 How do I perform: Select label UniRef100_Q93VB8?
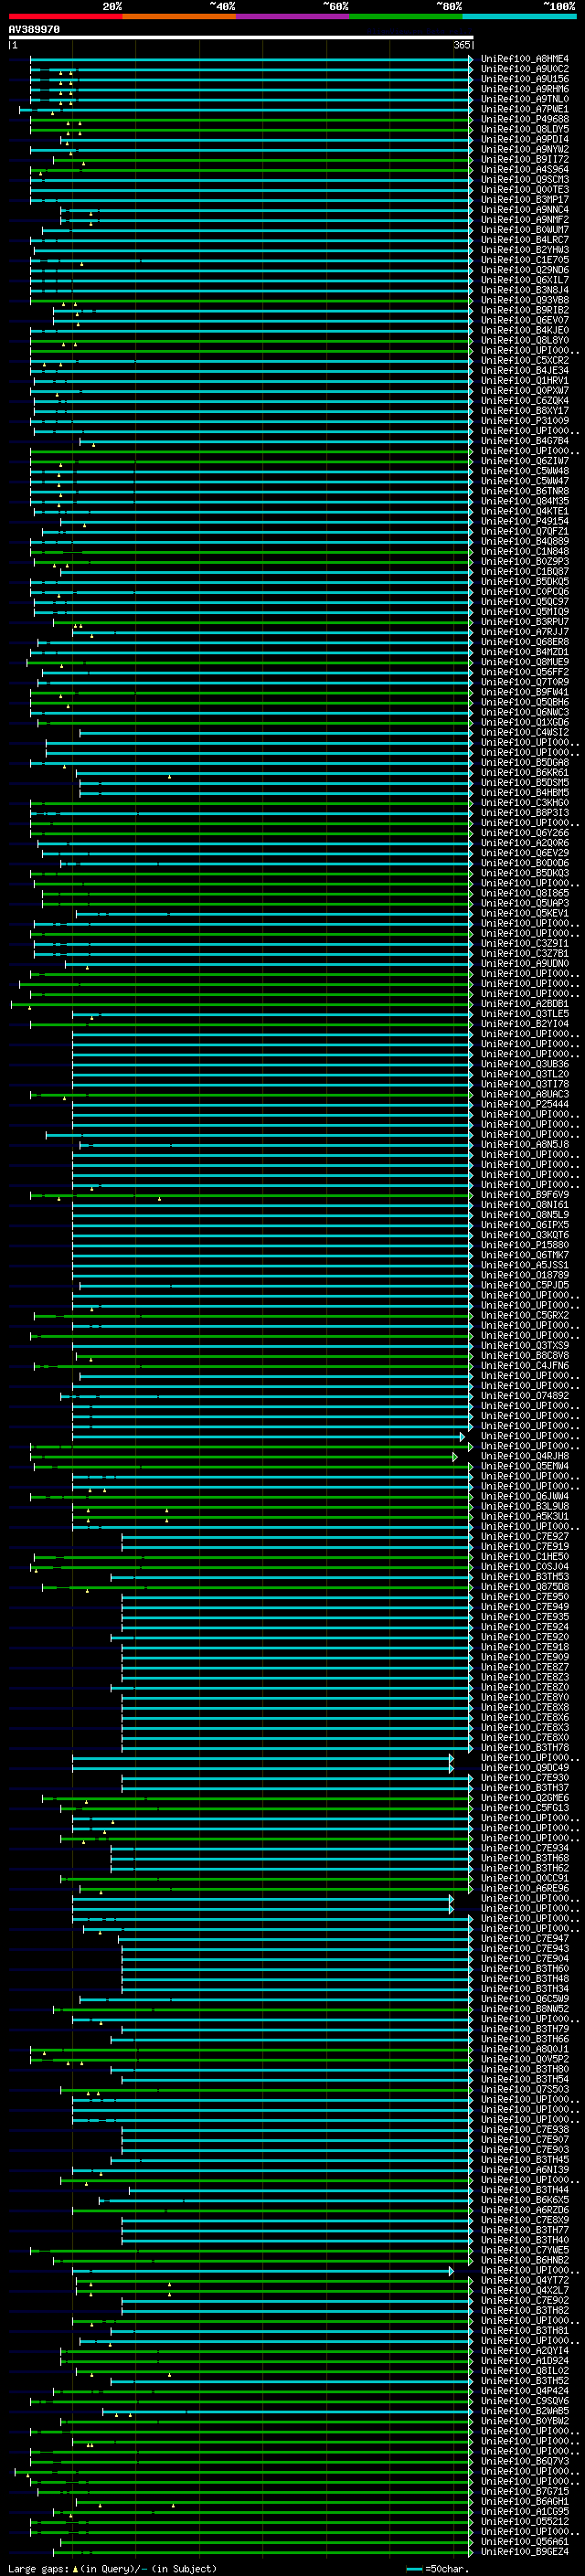[524, 300]
